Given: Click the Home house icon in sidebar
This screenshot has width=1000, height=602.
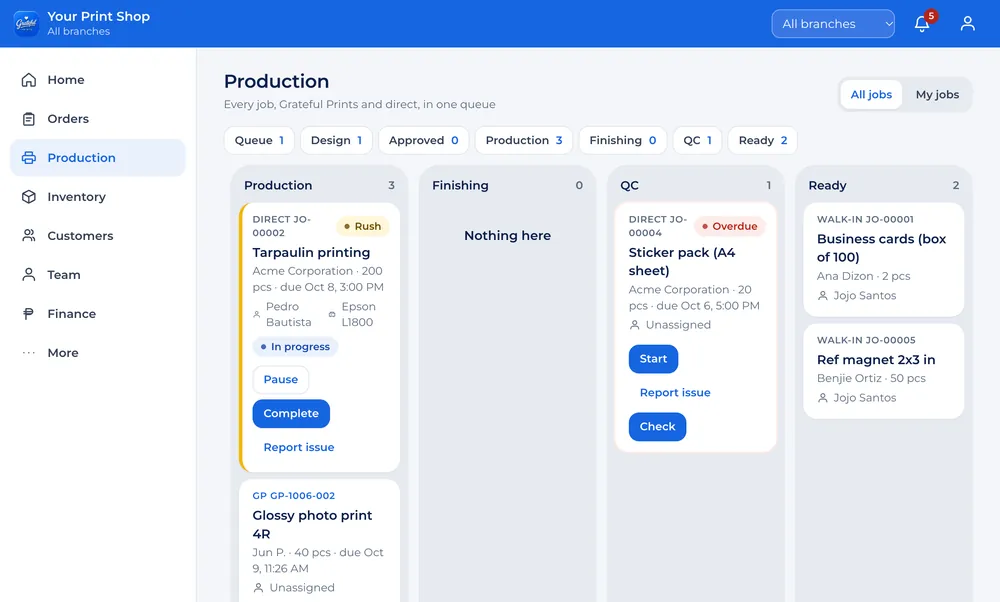Looking at the screenshot, I should pos(29,80).
